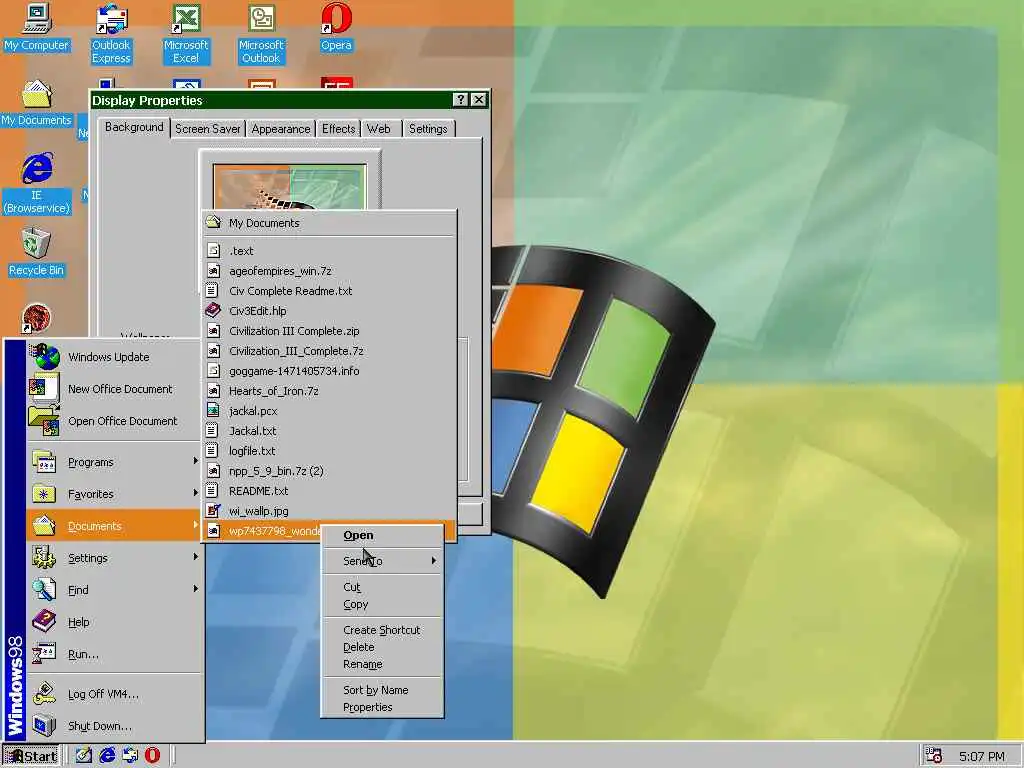Select the Background tab

pos(134,127)
